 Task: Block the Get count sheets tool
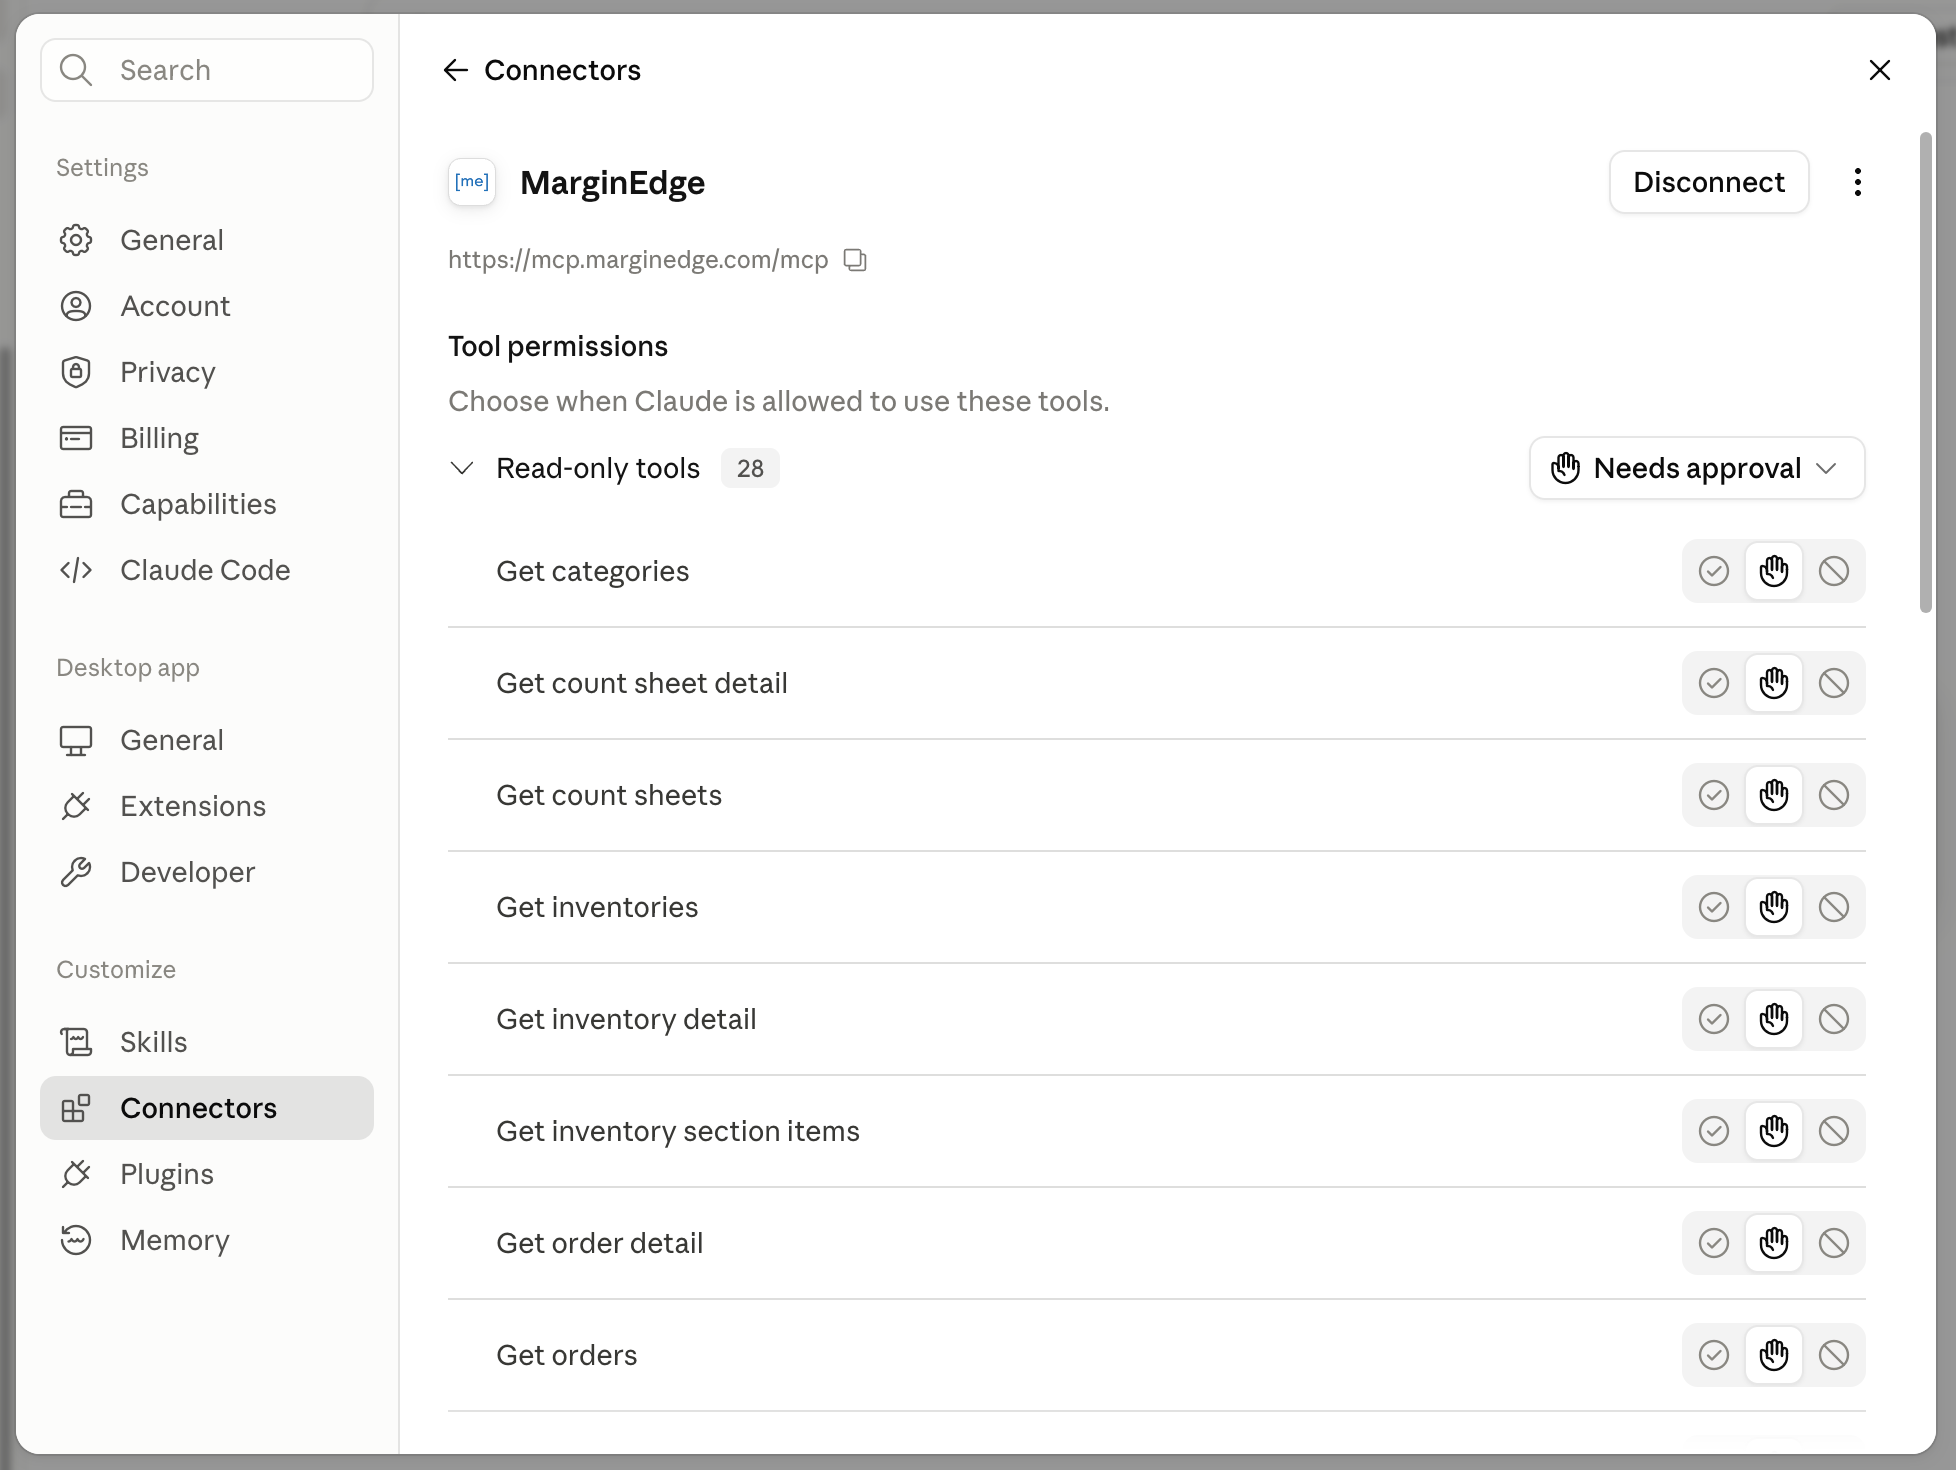1834,795
